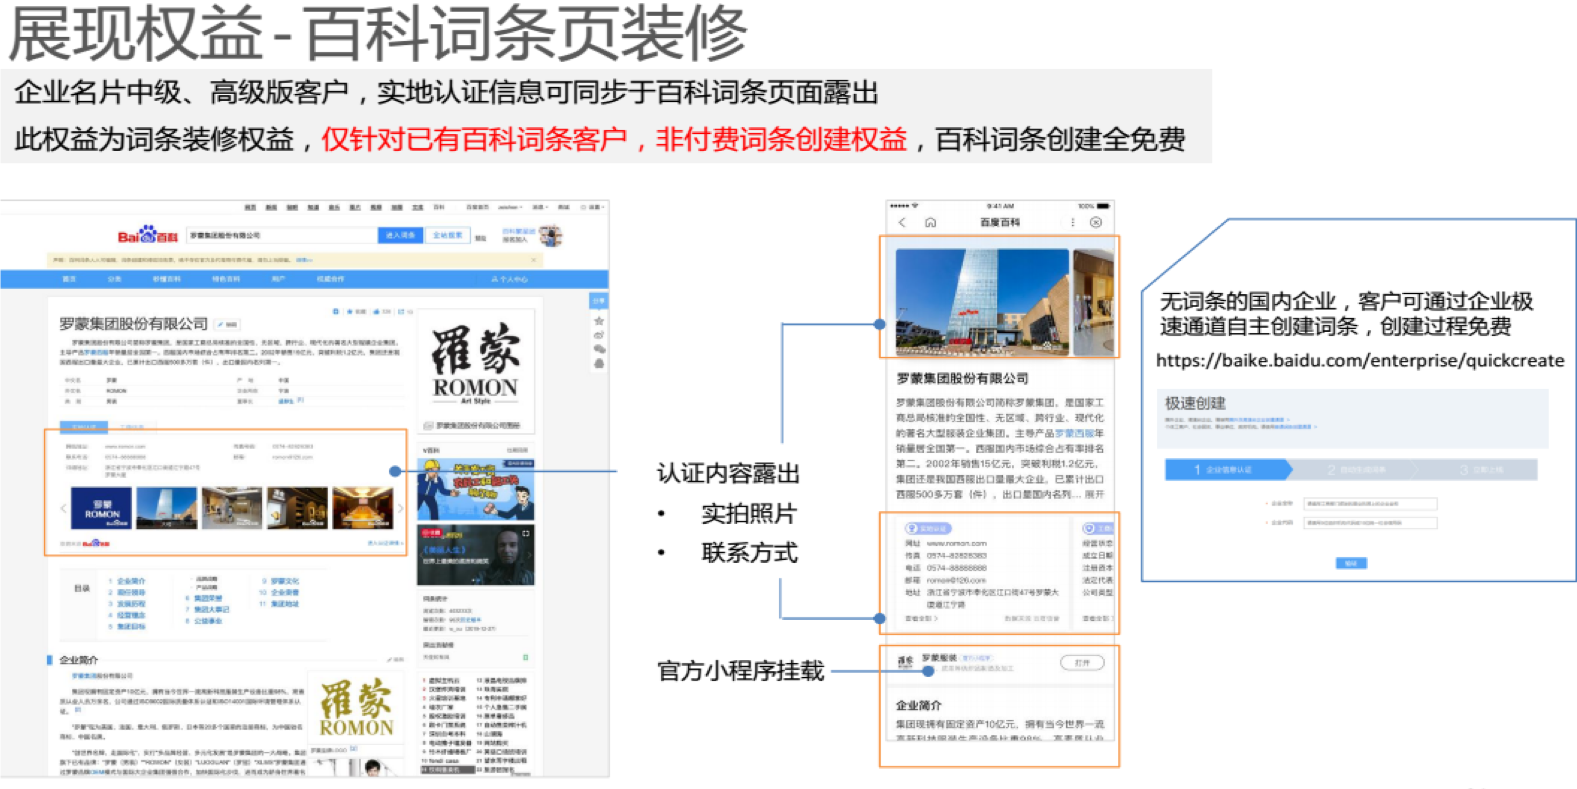Click the star icon in the right sidebar
Image resolution: width=1577 pixels, height=789 pixels.
(599, 321)
